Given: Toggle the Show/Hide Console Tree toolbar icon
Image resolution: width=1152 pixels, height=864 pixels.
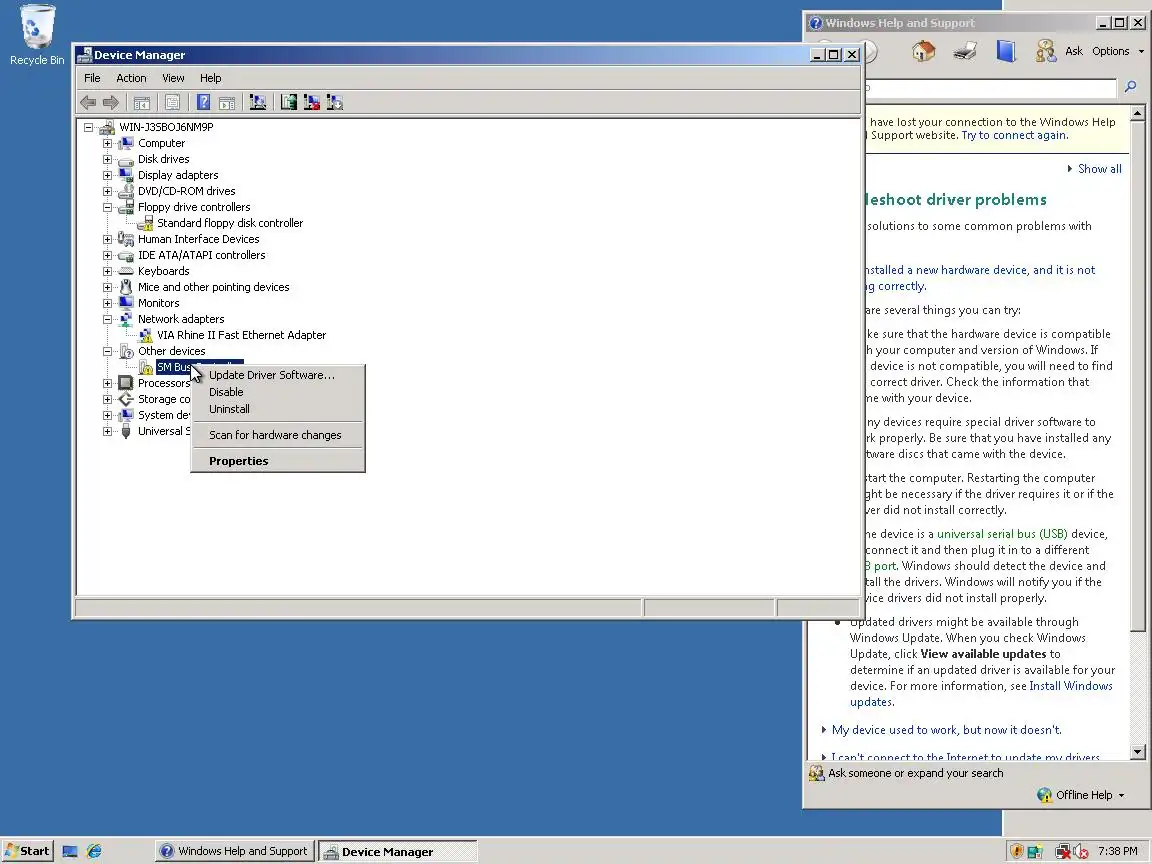Looking at the screenshot, I should coord(142,103).
